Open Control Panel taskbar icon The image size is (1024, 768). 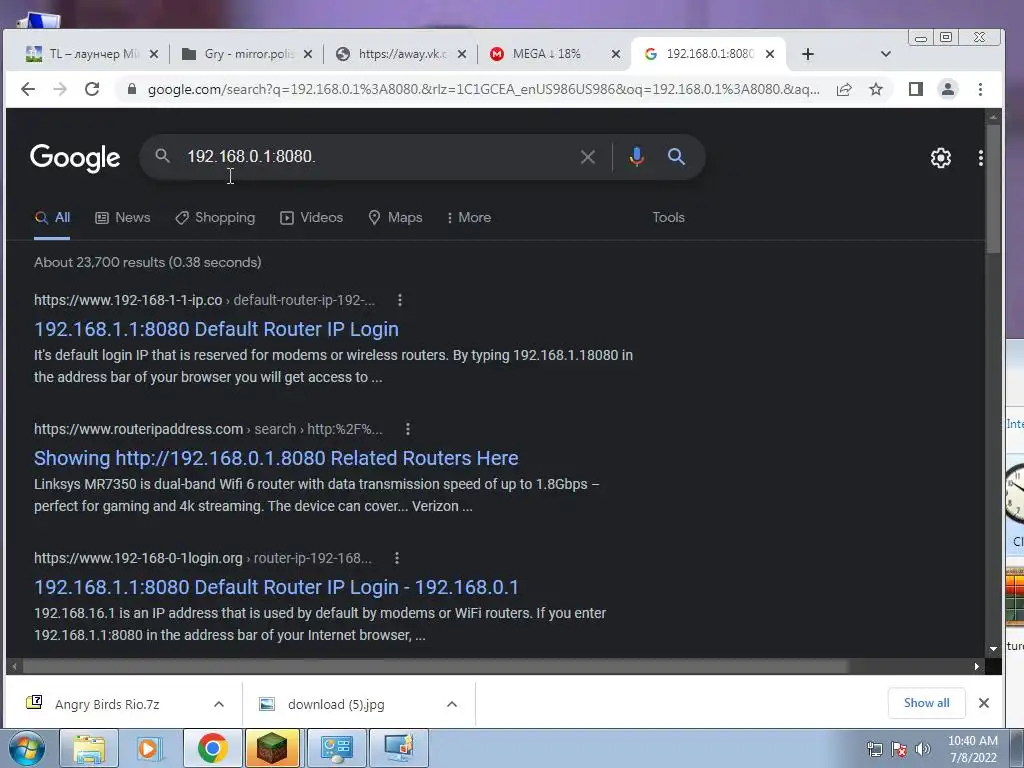pos(337,748)
